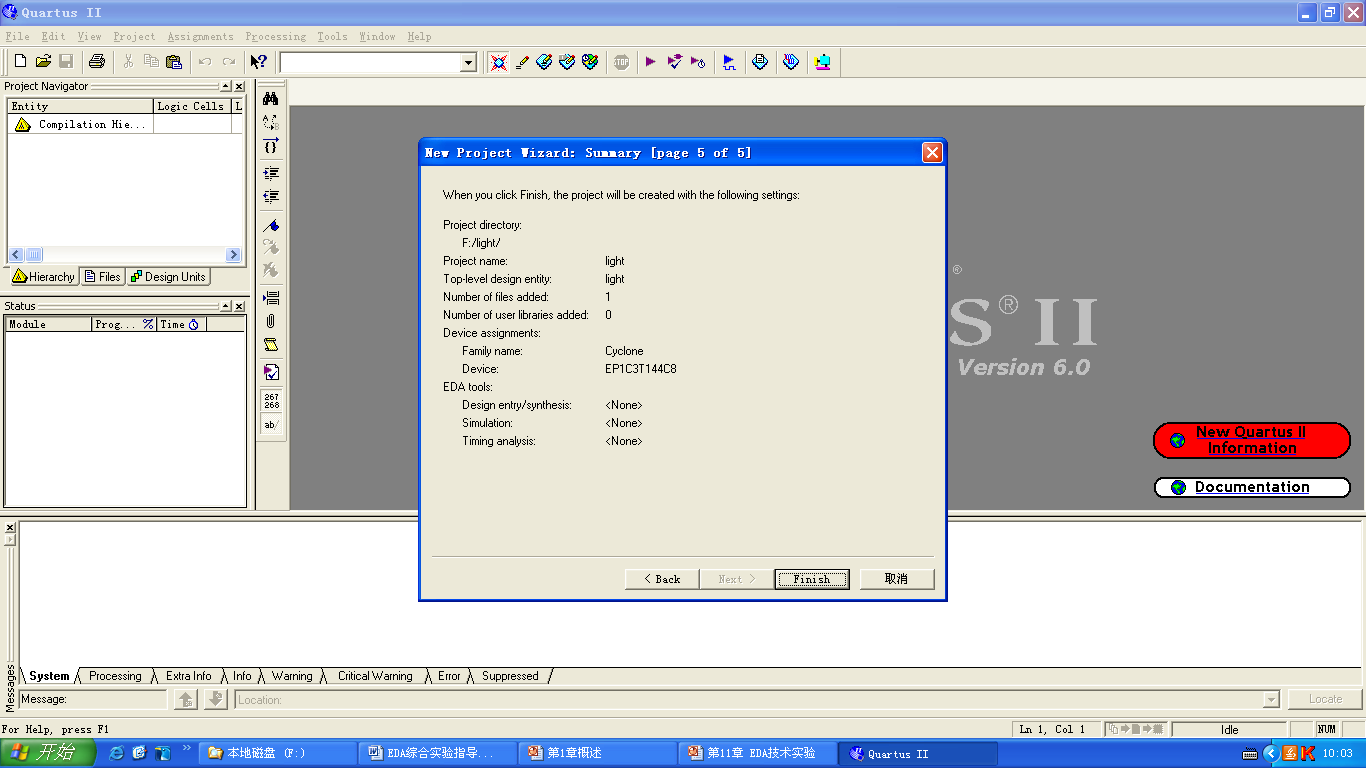Click the Analyze Current File checkmark icon
1366x768 pixels.
point(271,372)
